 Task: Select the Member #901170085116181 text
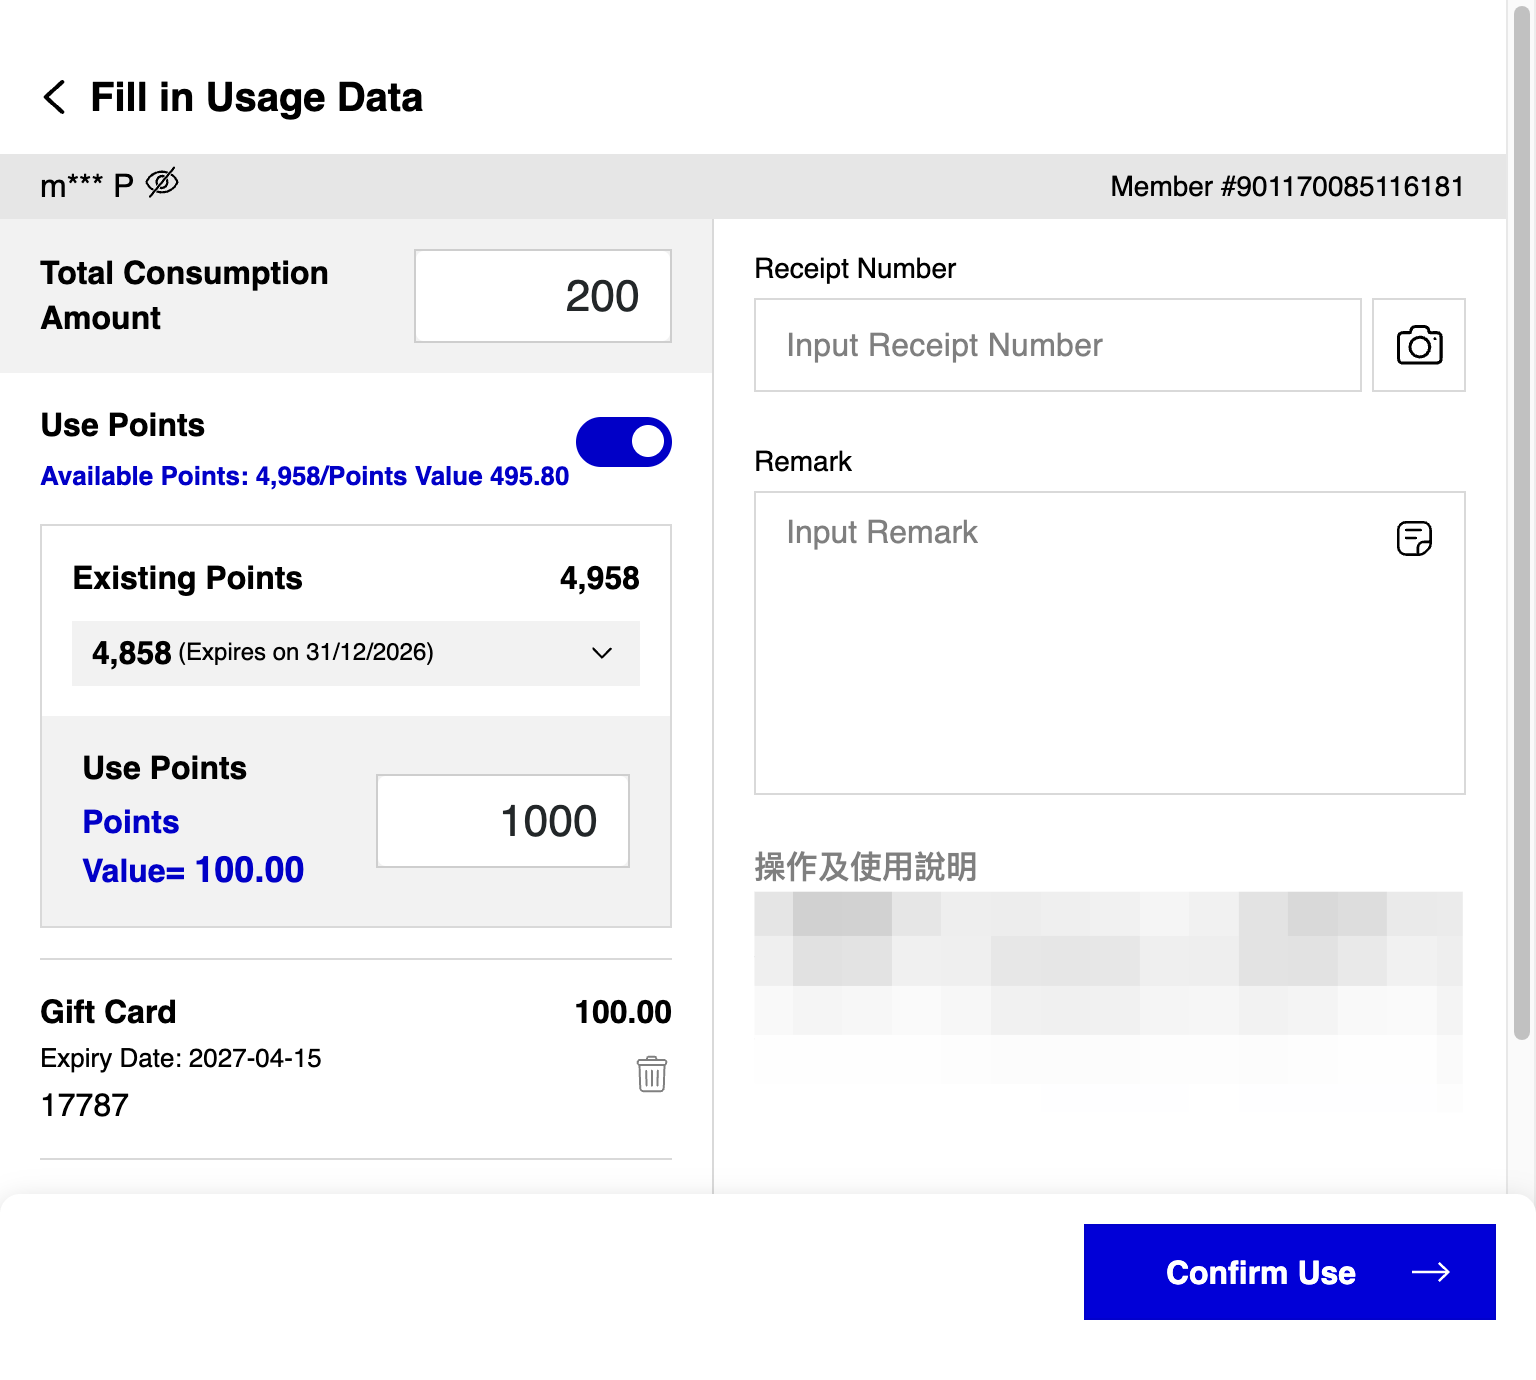(1287, 187)
